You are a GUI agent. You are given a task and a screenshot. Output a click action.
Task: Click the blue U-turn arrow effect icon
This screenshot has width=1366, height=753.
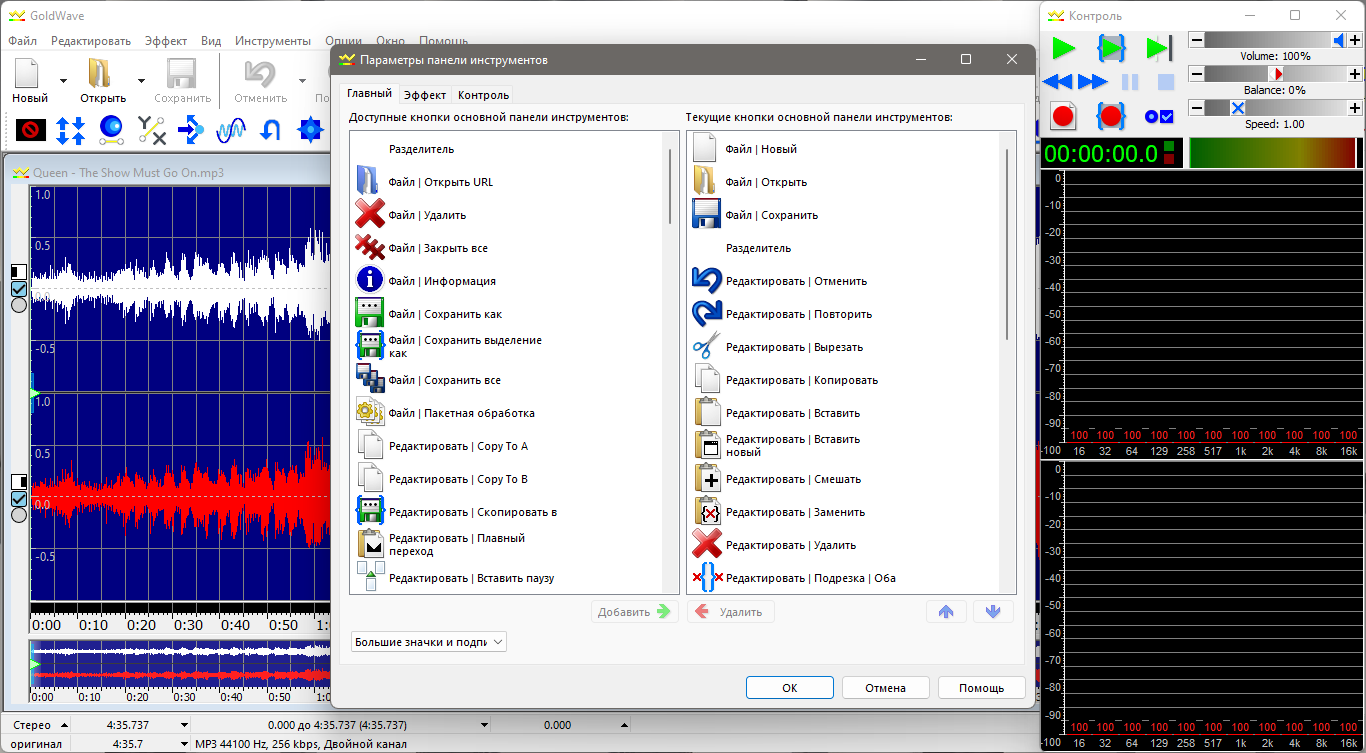(271, 128)
